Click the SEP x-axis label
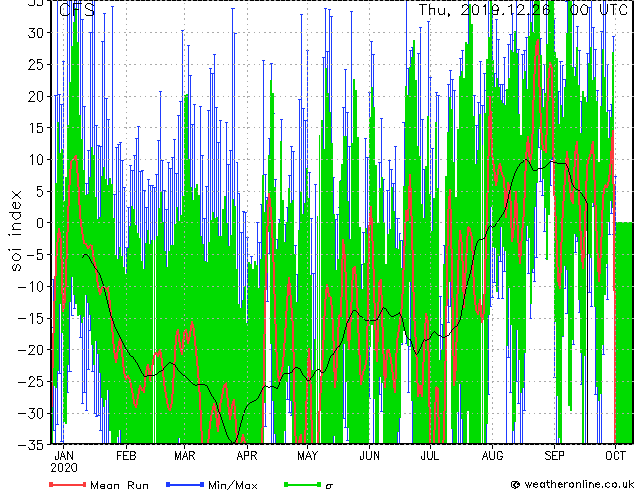The image size is (634, 490). pyautogui.click(x=554, y=456)
